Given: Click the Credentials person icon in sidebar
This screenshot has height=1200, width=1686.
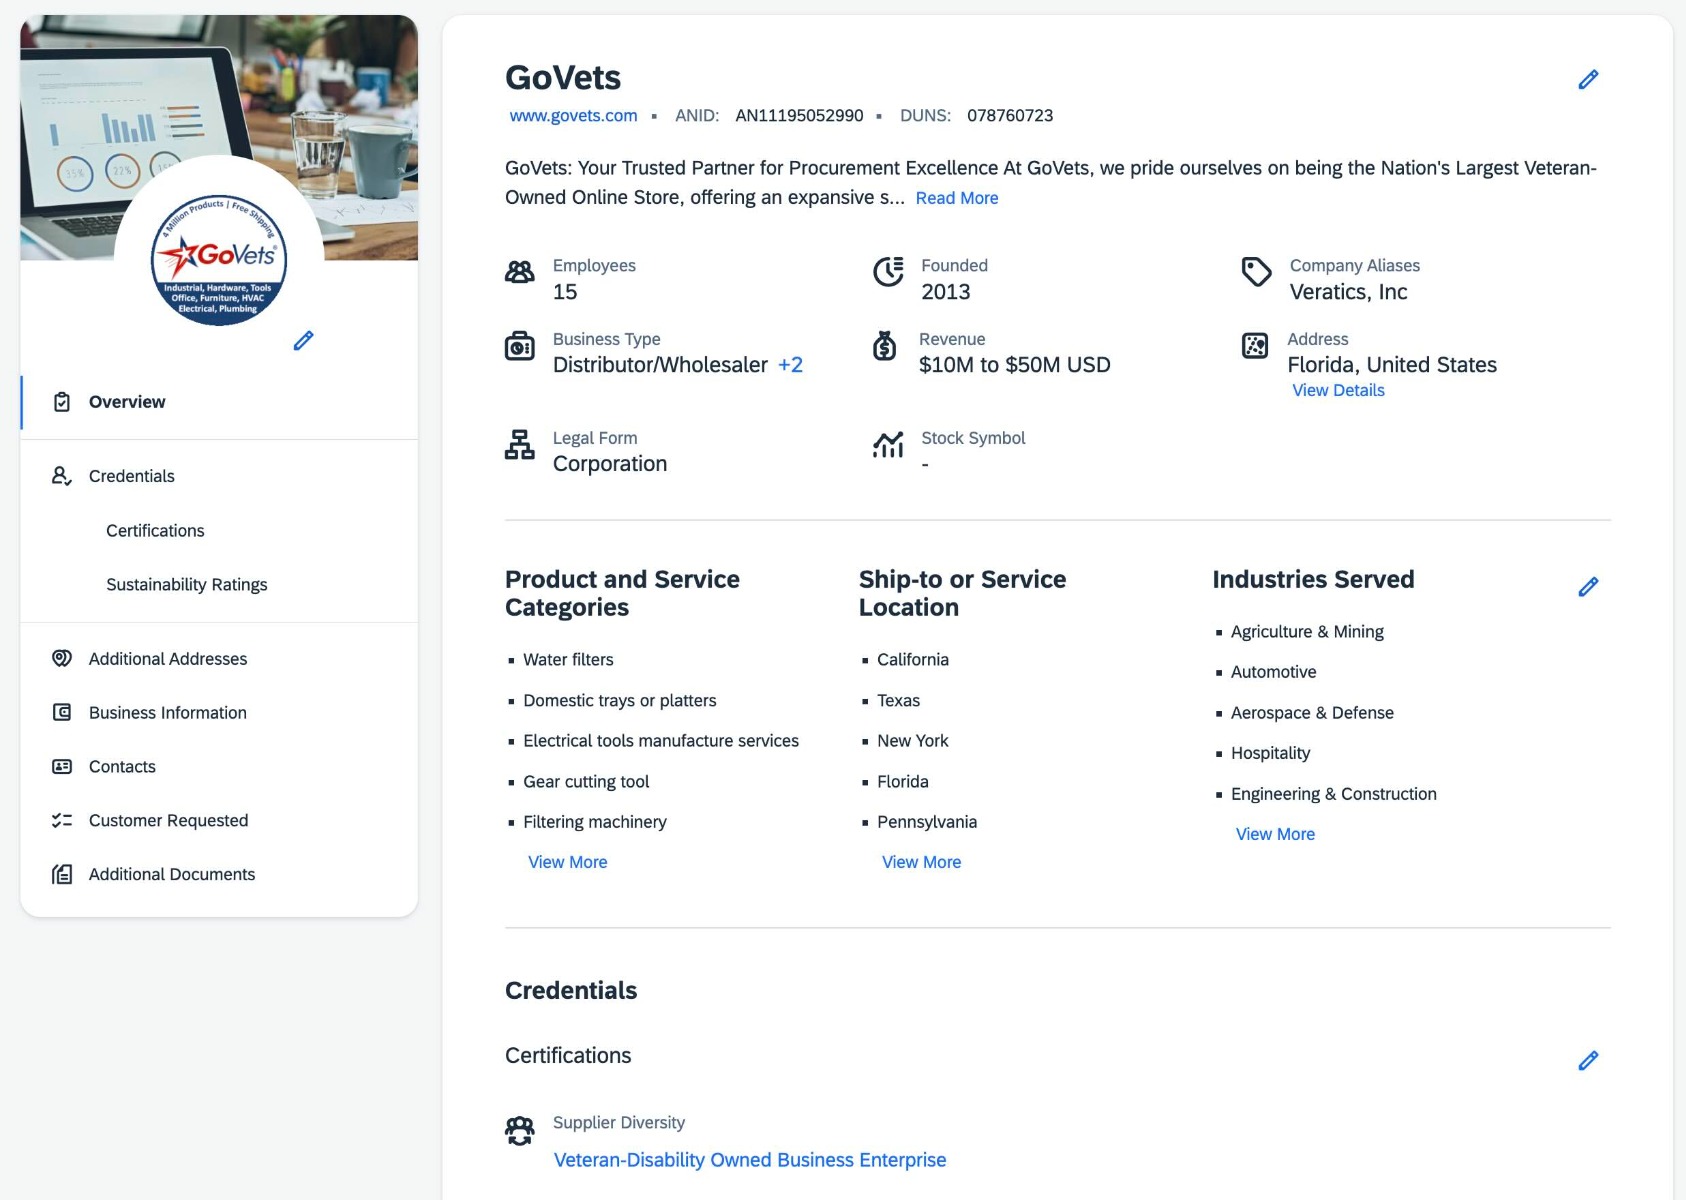Looking at the screenshot, I should (x=62, y=476).
